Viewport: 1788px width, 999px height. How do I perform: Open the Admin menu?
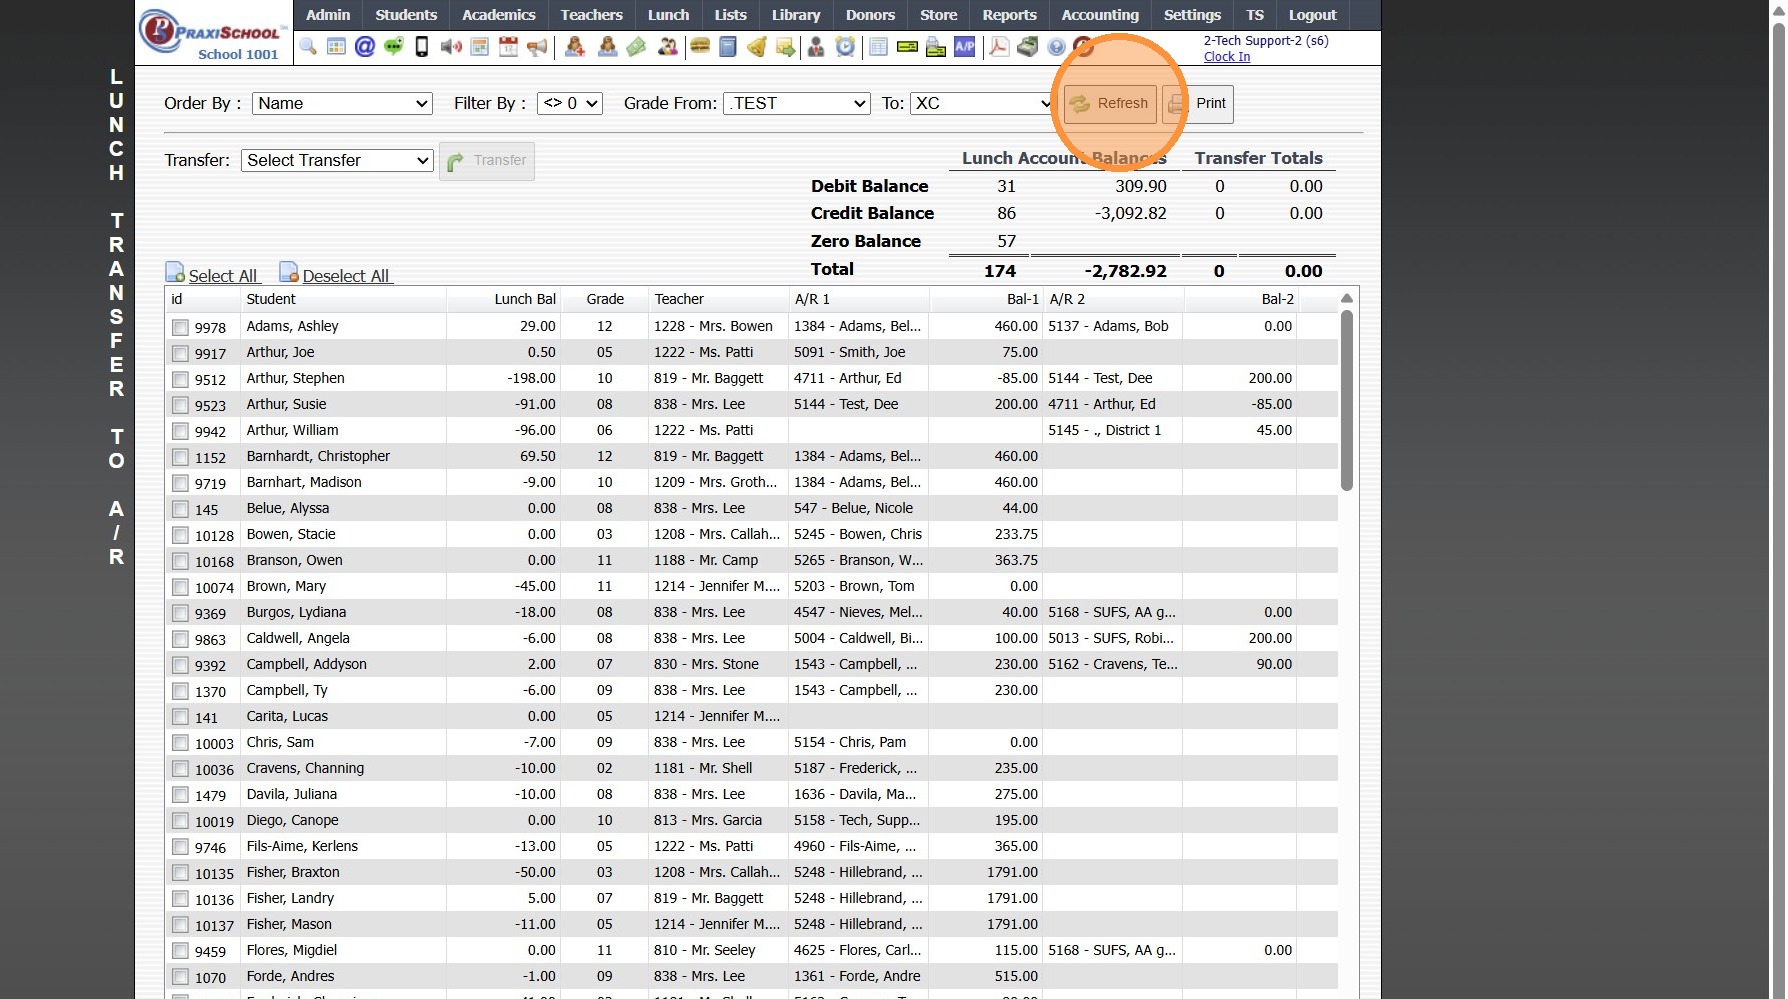328,15
